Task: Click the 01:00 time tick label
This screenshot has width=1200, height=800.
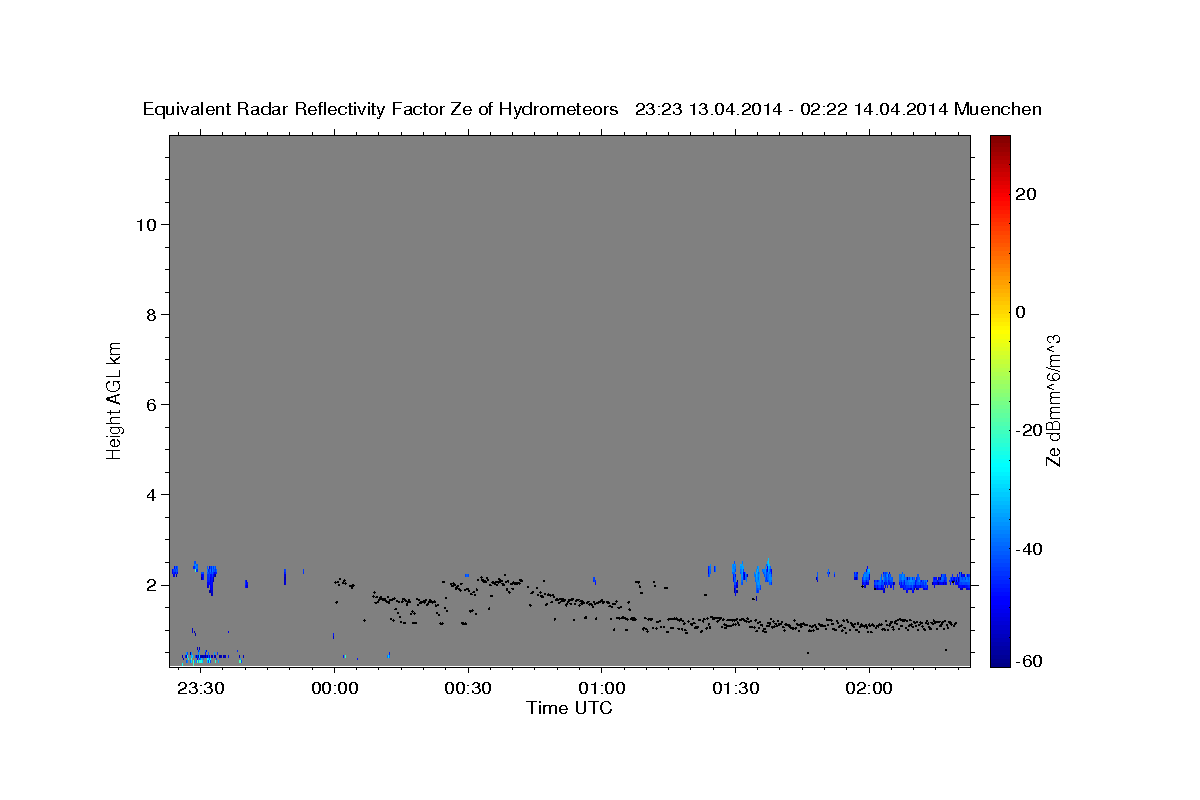Action: [x=602, y=689]
